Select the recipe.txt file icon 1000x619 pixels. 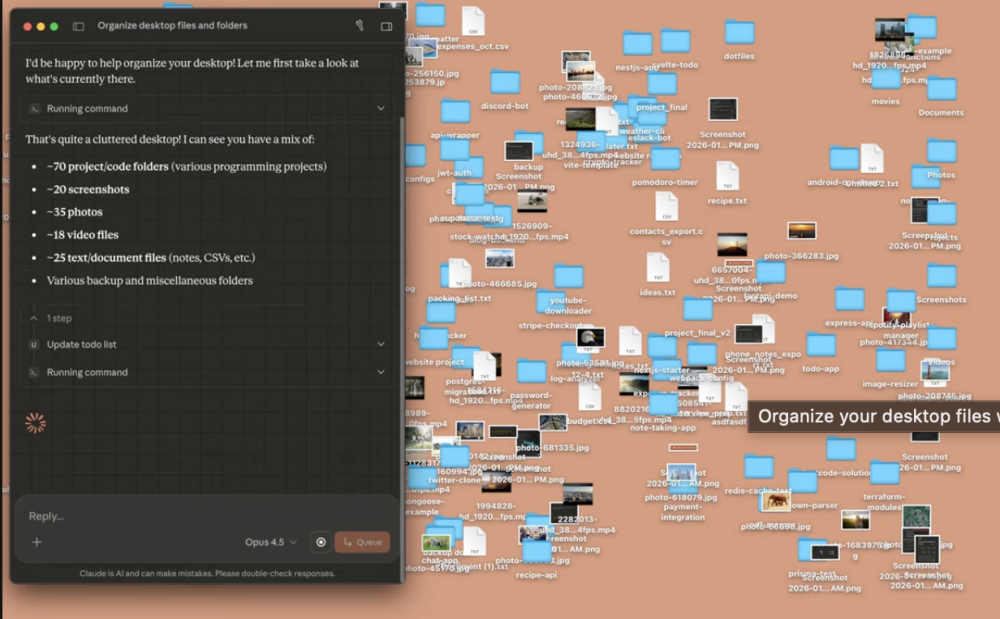[727, 177]
